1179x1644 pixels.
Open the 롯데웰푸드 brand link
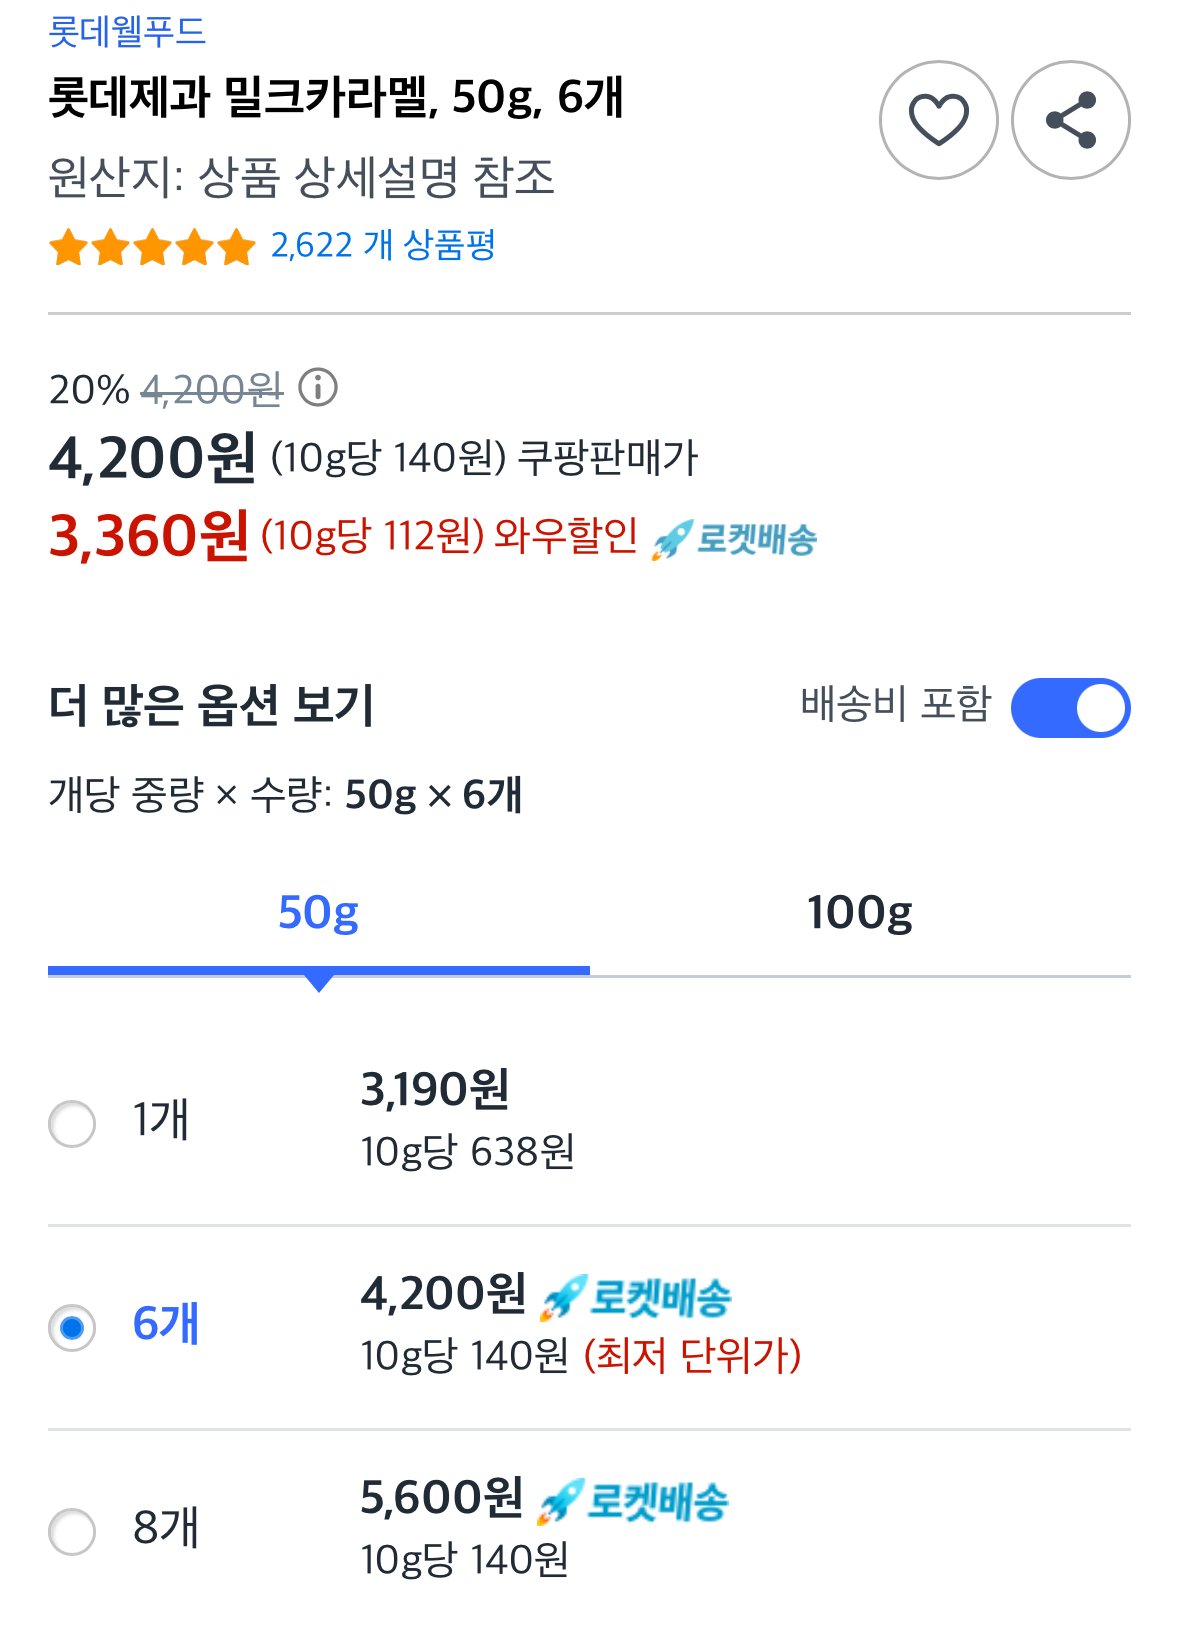(127, 31)
